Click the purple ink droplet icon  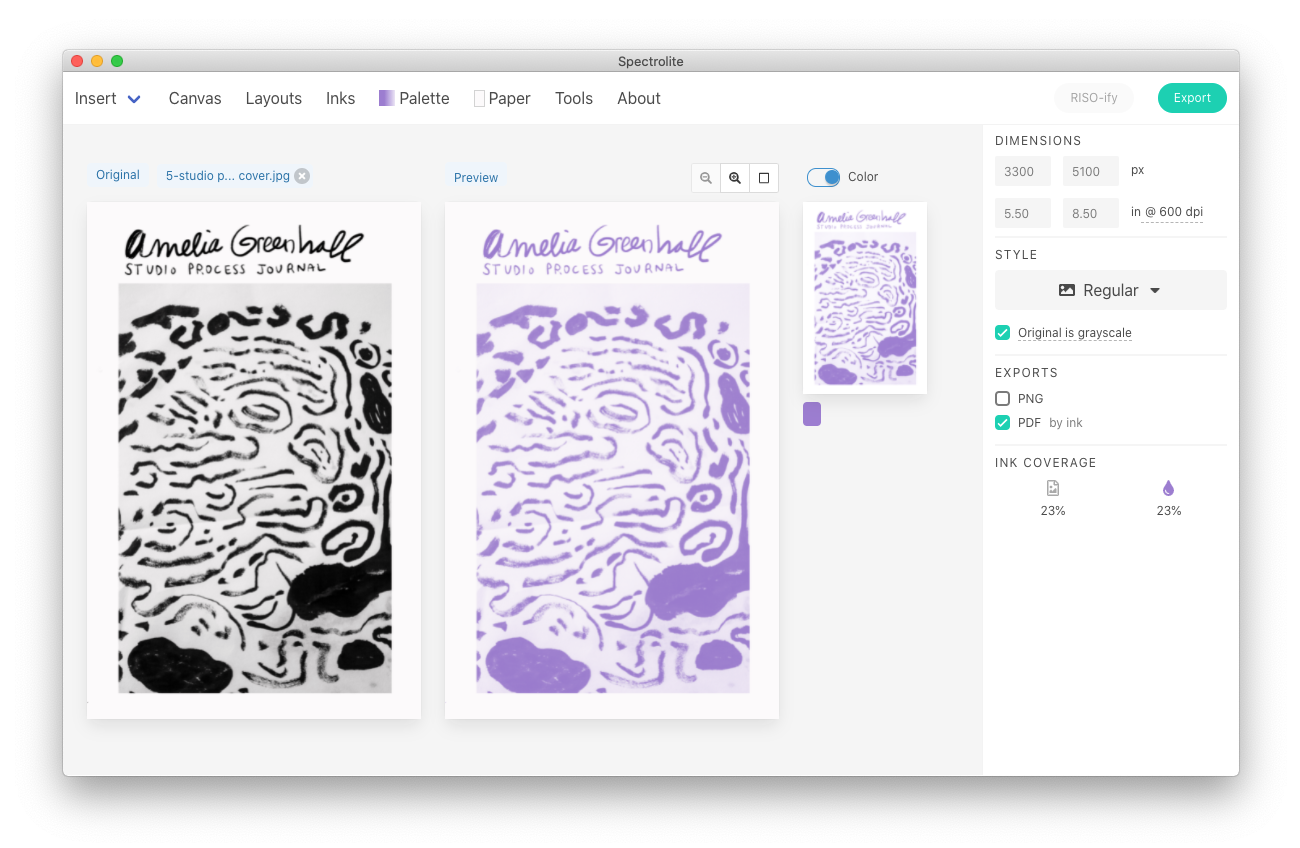1168,488
